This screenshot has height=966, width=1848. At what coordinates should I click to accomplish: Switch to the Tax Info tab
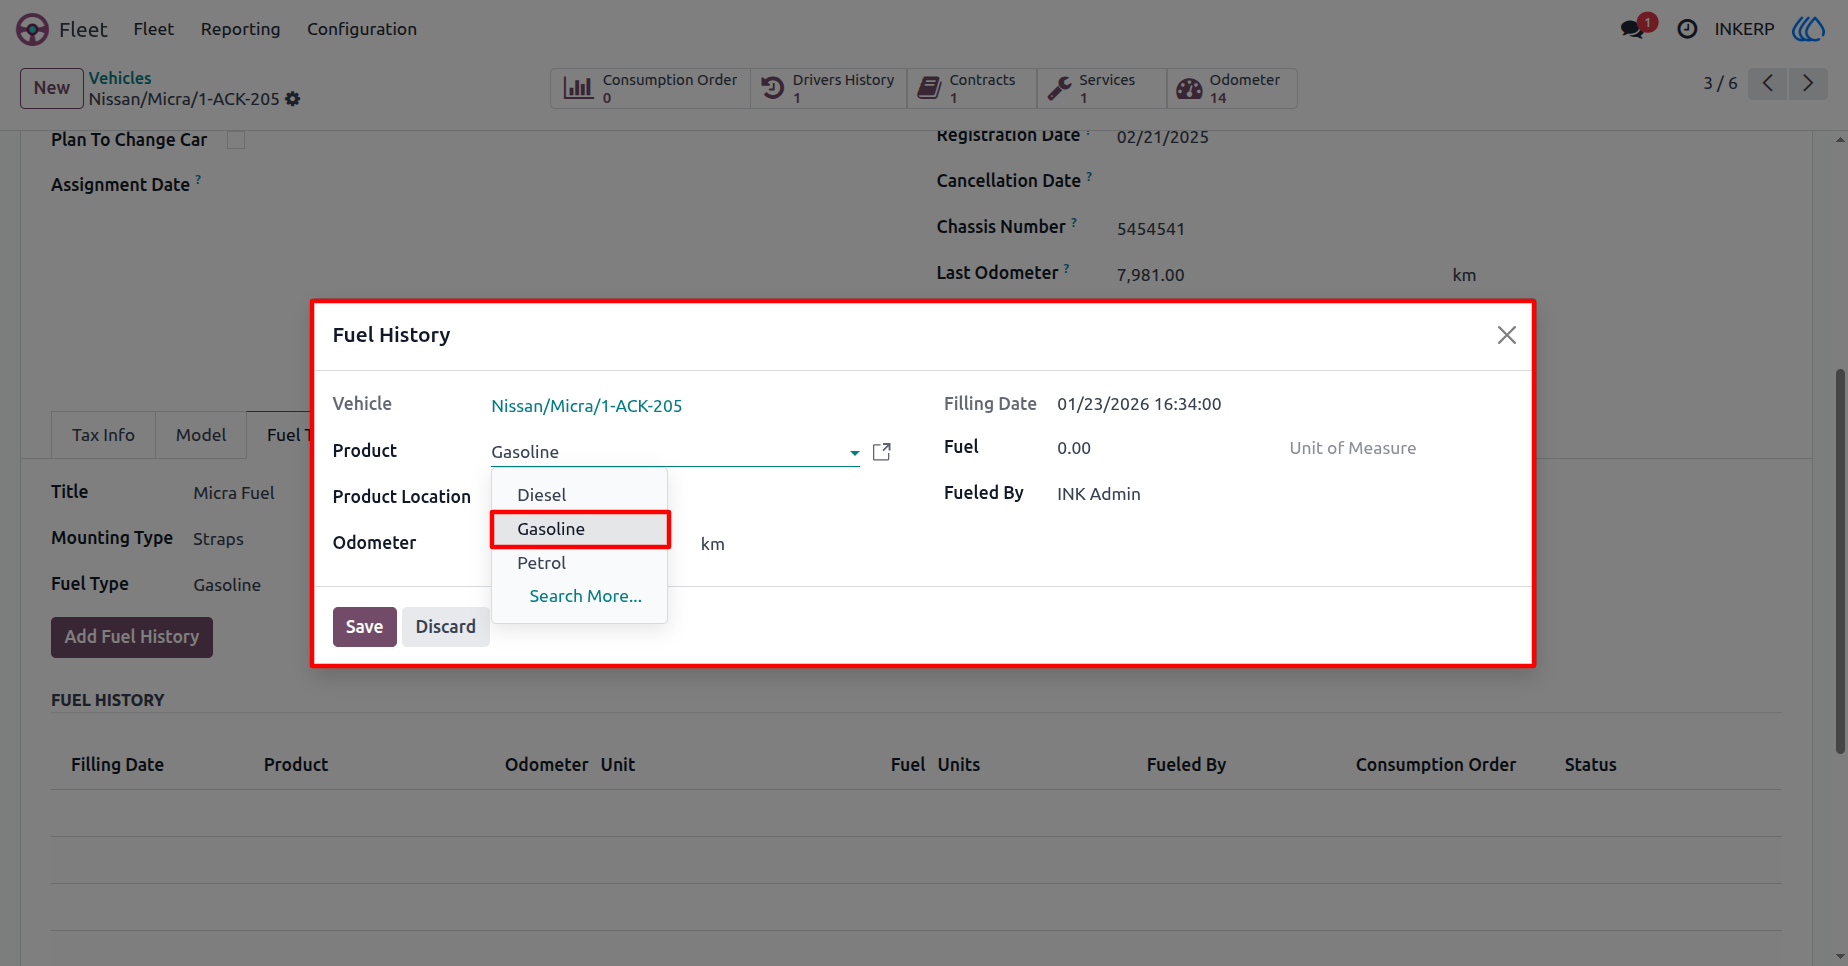(x=103, y=435)
